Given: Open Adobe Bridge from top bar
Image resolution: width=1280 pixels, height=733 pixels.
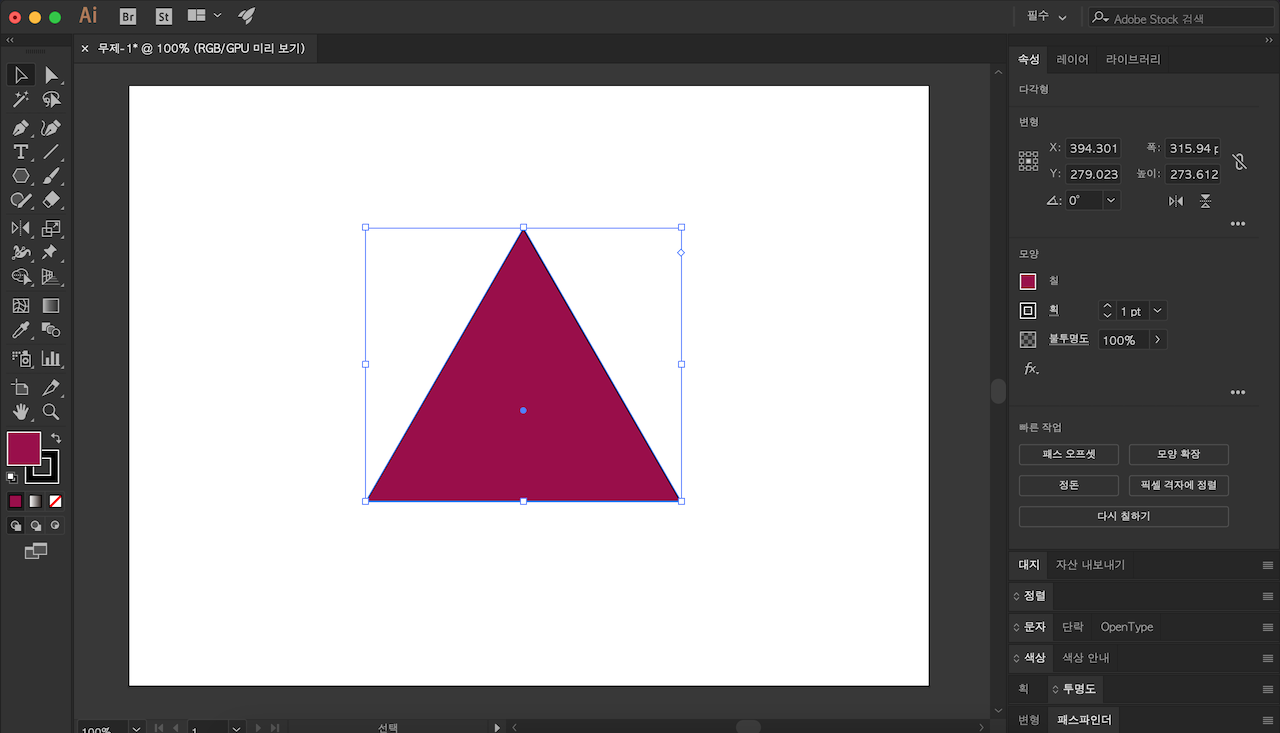Looking at the screenshot, I should coord(128,17).
